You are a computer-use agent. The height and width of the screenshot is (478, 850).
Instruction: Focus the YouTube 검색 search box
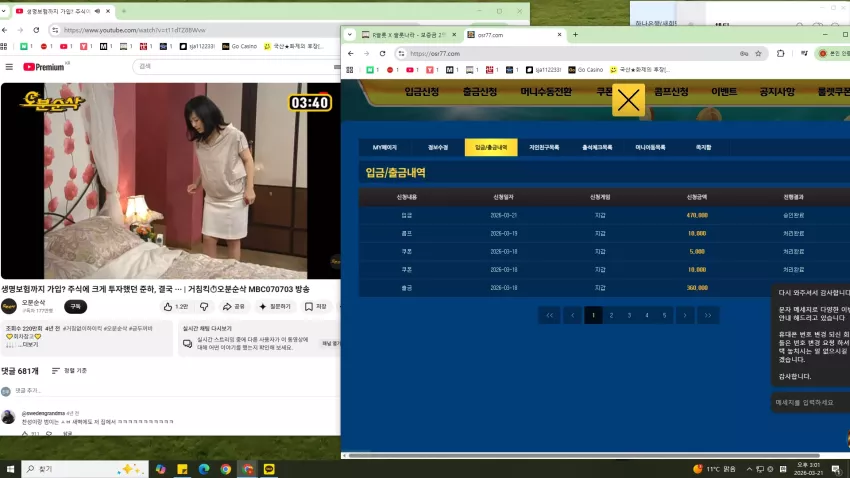pos(233,66)
